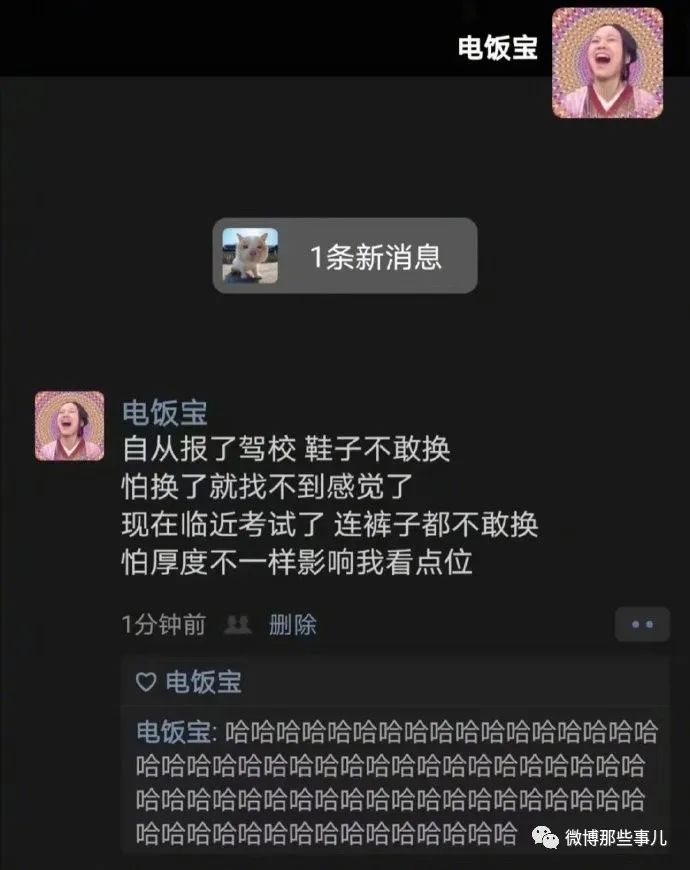The height and width of the screenshot is (870, 690).
Task: Tap the small 电饭宝 avatar beside the post
Action: click(x=69, y=426)
